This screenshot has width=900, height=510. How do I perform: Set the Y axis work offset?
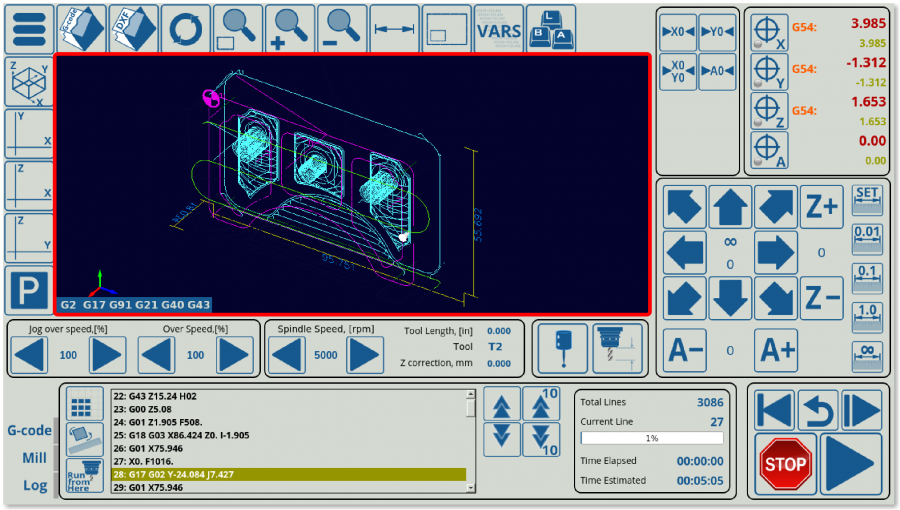pos(769,72)
